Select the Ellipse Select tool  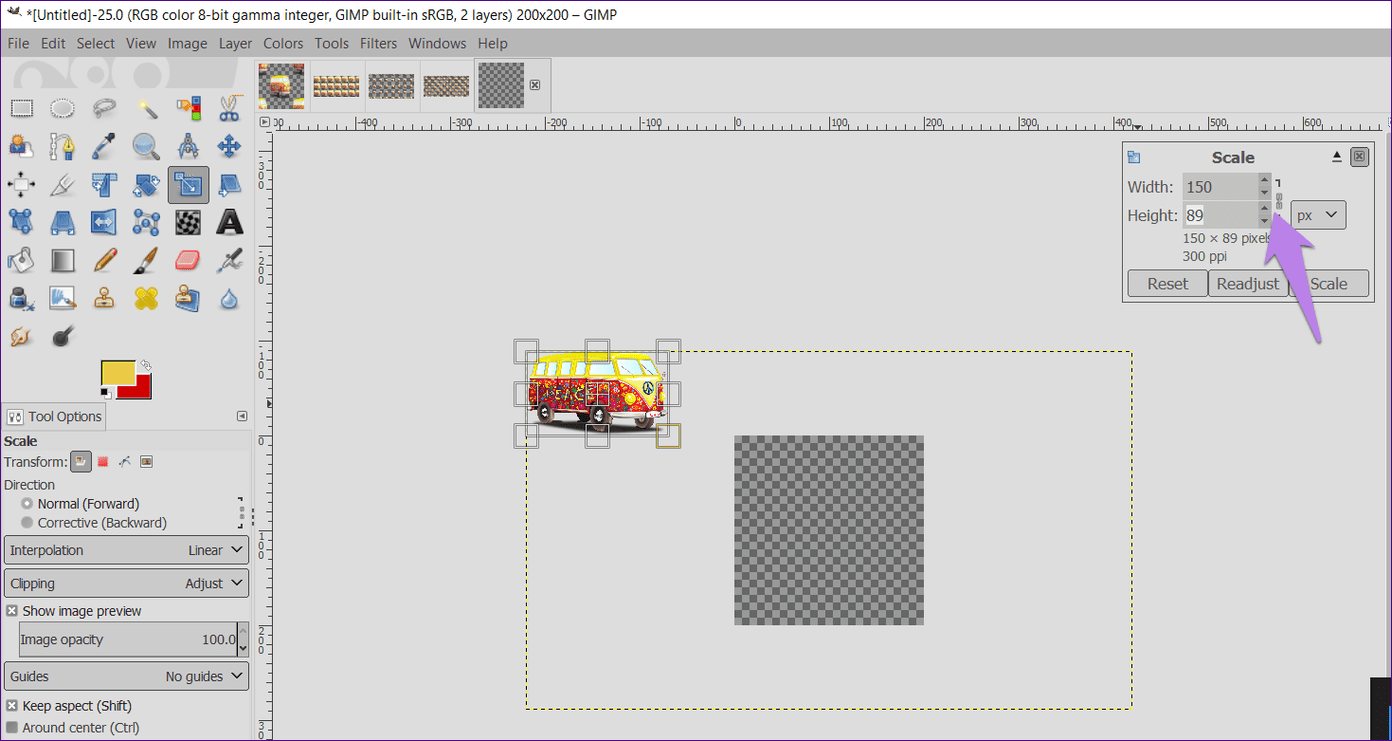coord(63,108)
